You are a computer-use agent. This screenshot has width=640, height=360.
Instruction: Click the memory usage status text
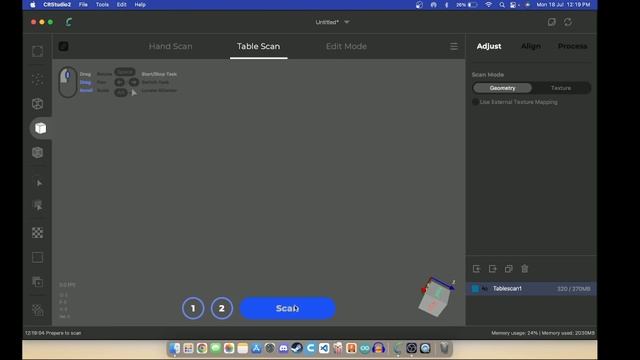pyautogui.click(x=542, y=333)
